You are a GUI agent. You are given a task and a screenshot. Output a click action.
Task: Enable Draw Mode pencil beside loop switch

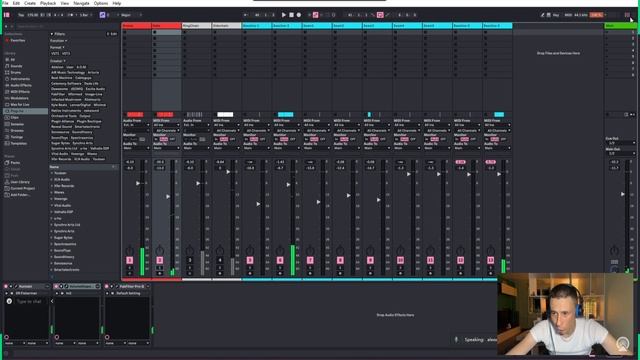pos(388,15)
